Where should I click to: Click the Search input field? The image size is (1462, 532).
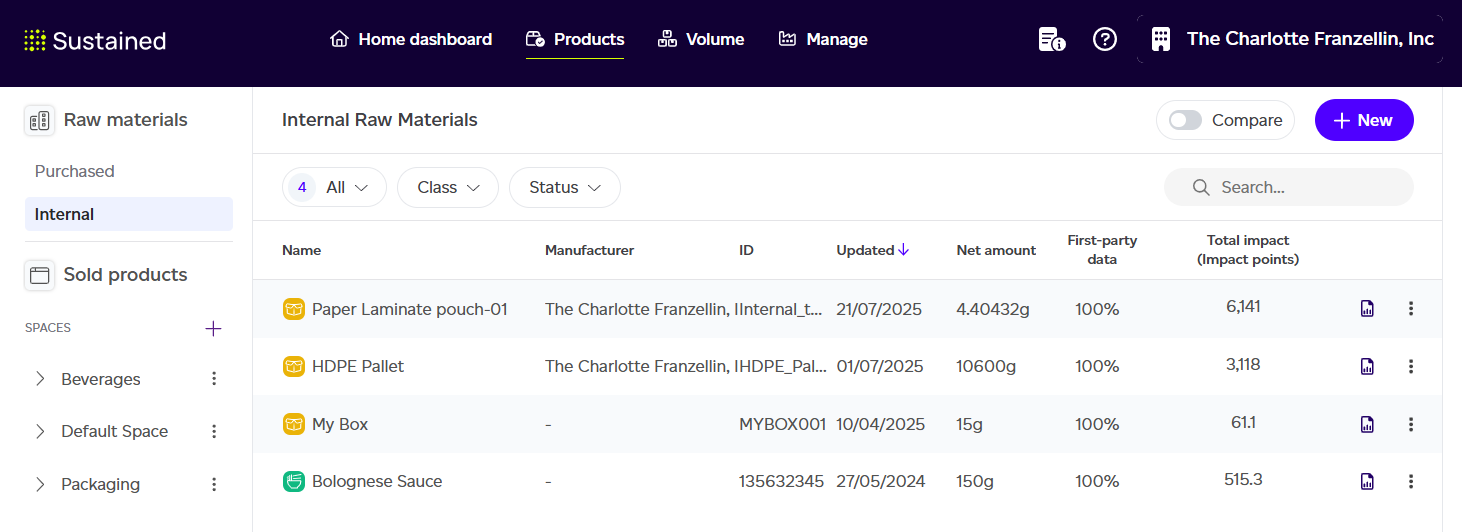pyautogui.click(x=1300, y=188)
